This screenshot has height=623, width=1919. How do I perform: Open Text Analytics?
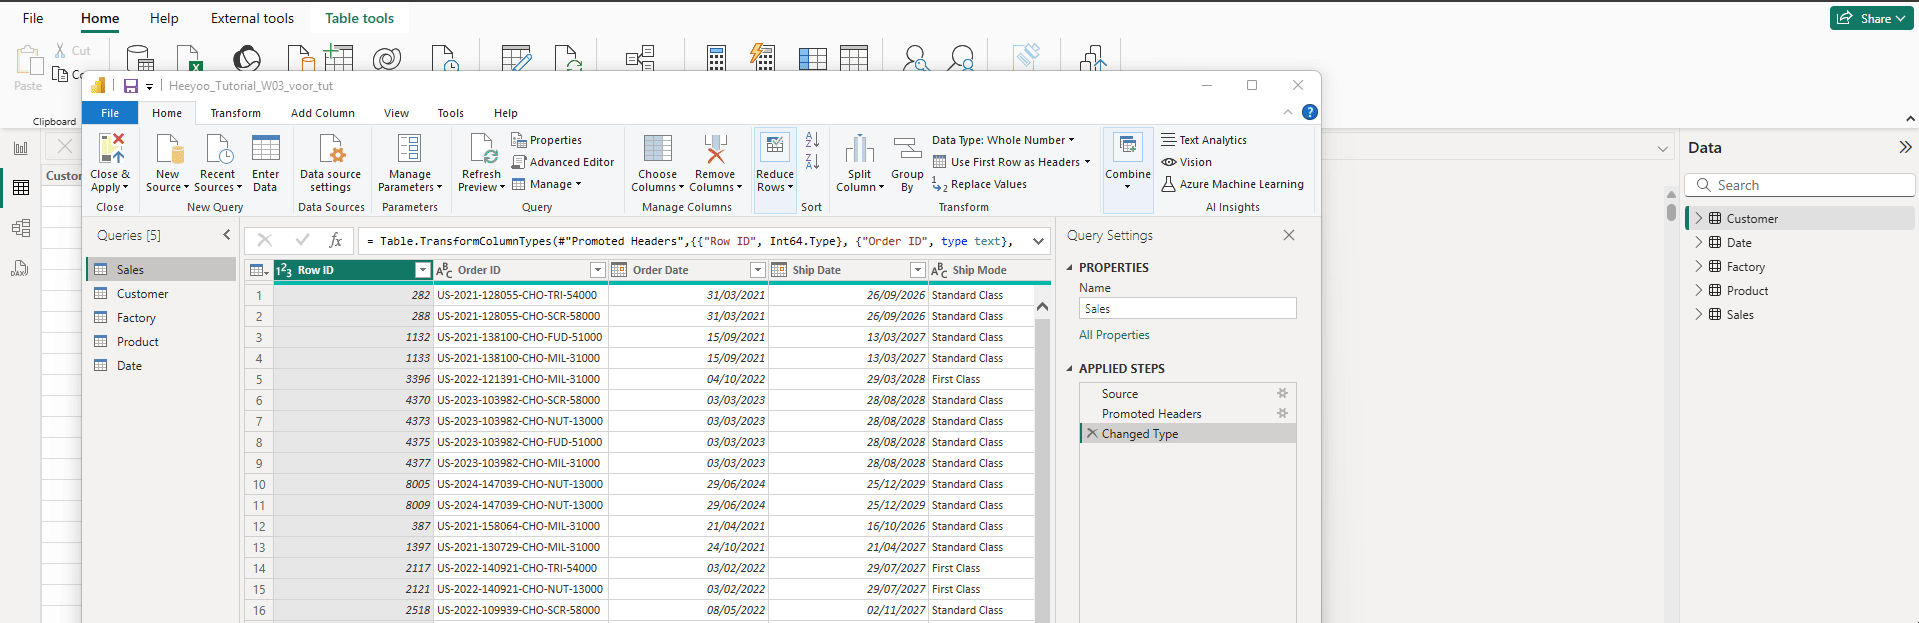(x=1204, y=140)
